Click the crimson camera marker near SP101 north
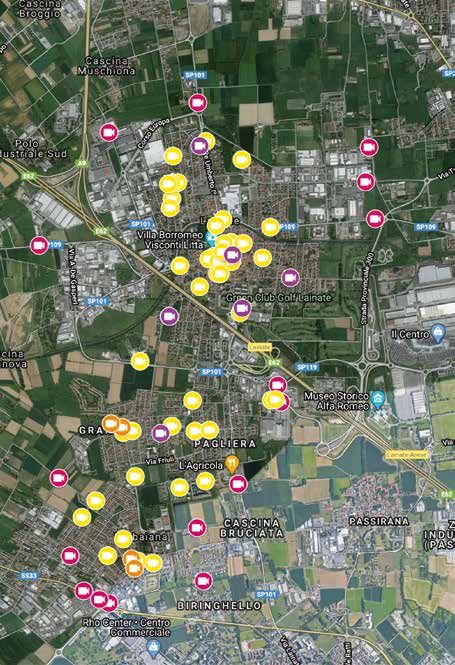 coord(198,103)
